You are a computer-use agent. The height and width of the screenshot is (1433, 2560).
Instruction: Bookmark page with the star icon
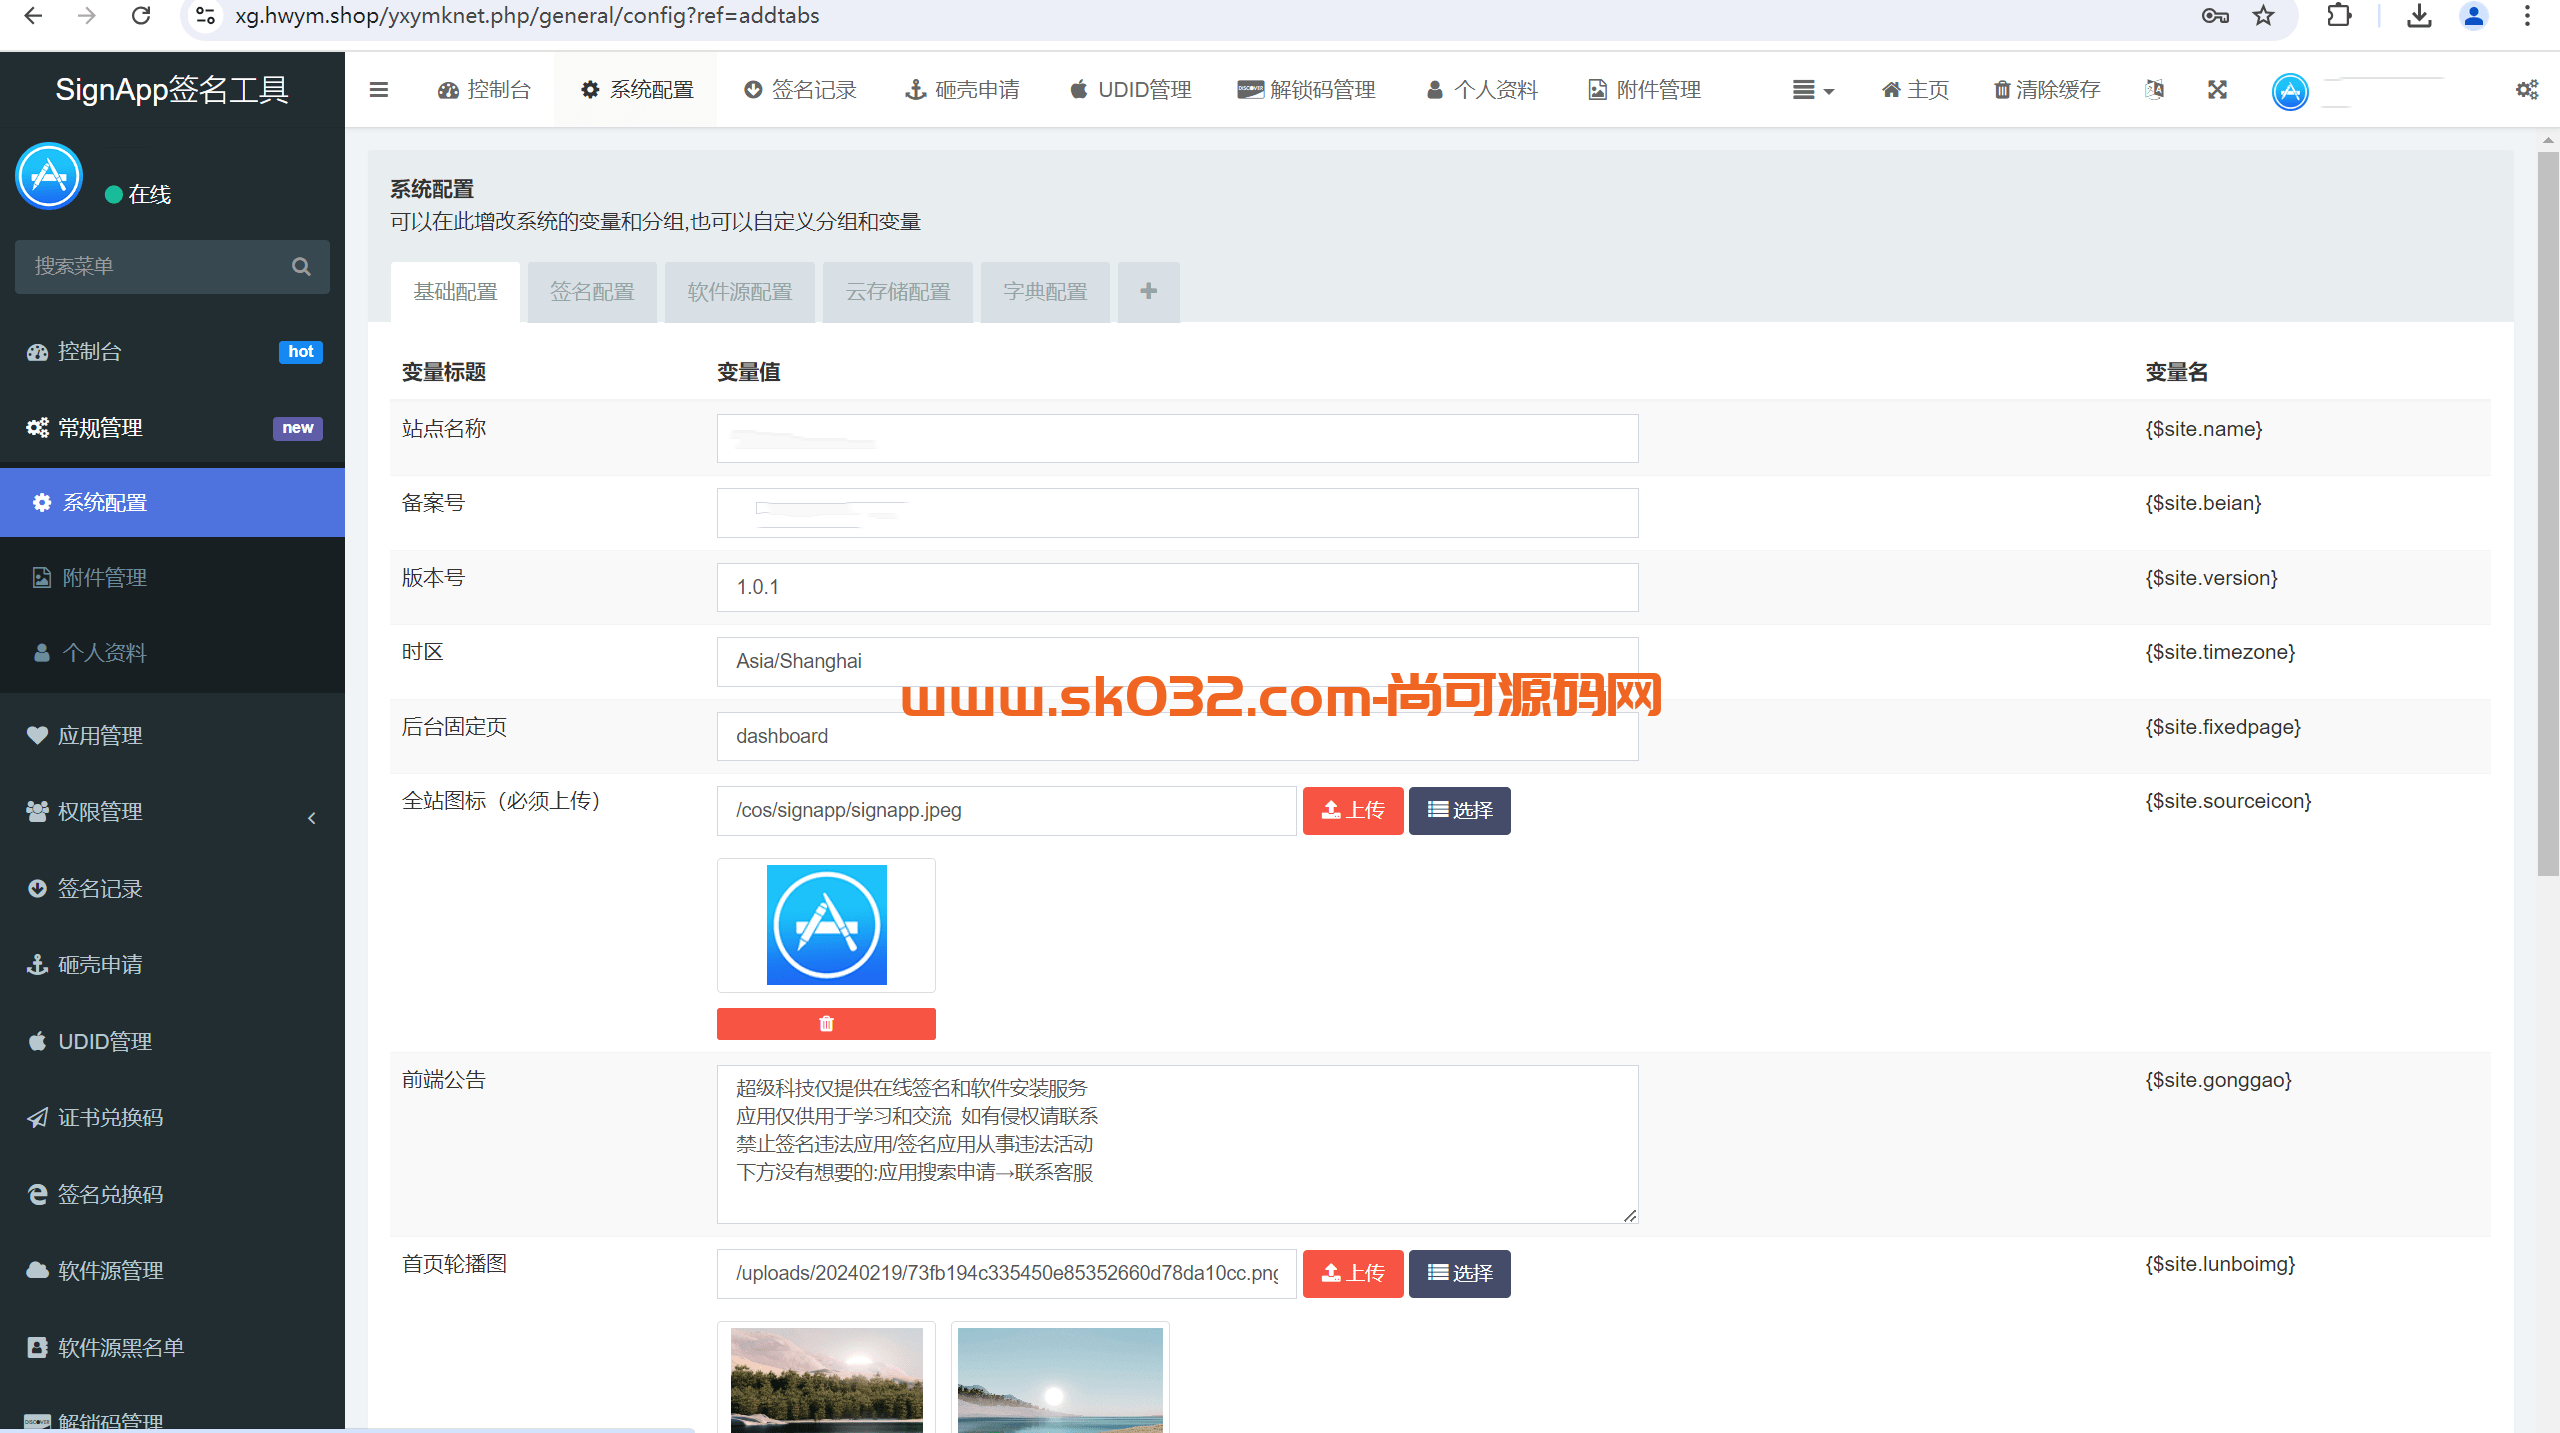pyautogui.click(x=2264, y=16)
